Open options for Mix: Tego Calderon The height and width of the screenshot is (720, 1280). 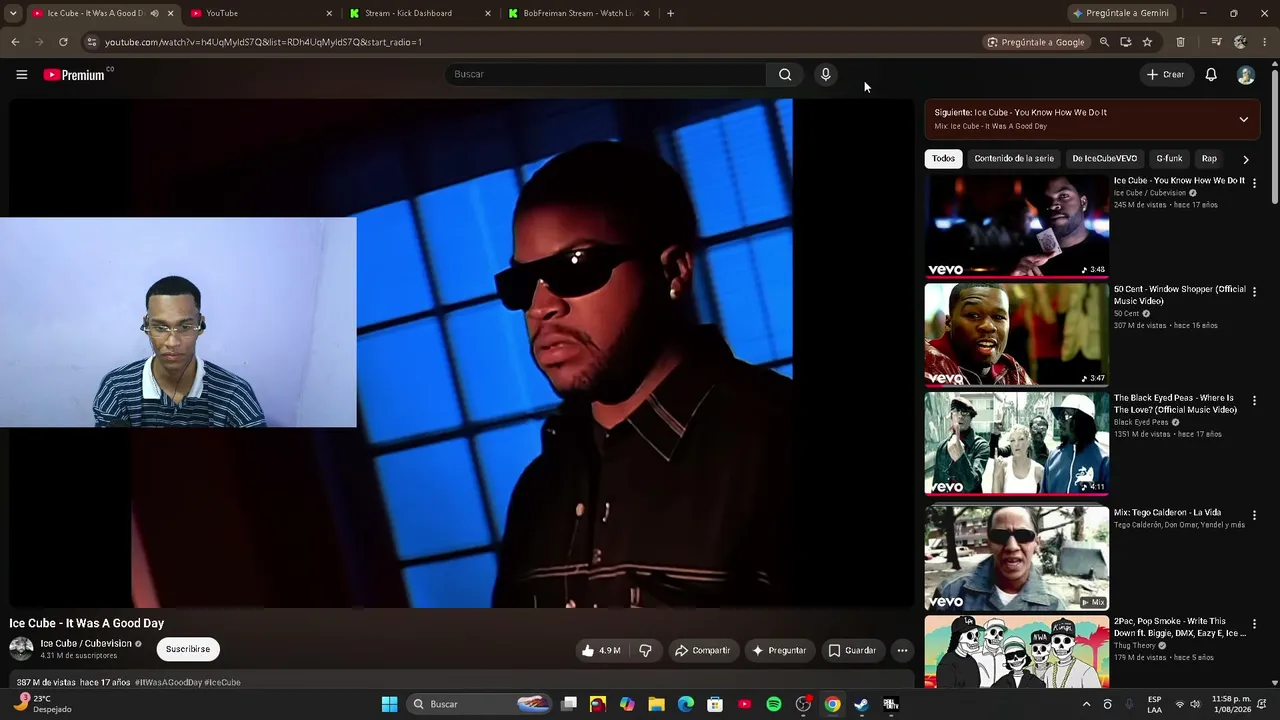pyautogui.click(x=1254, y=515)
